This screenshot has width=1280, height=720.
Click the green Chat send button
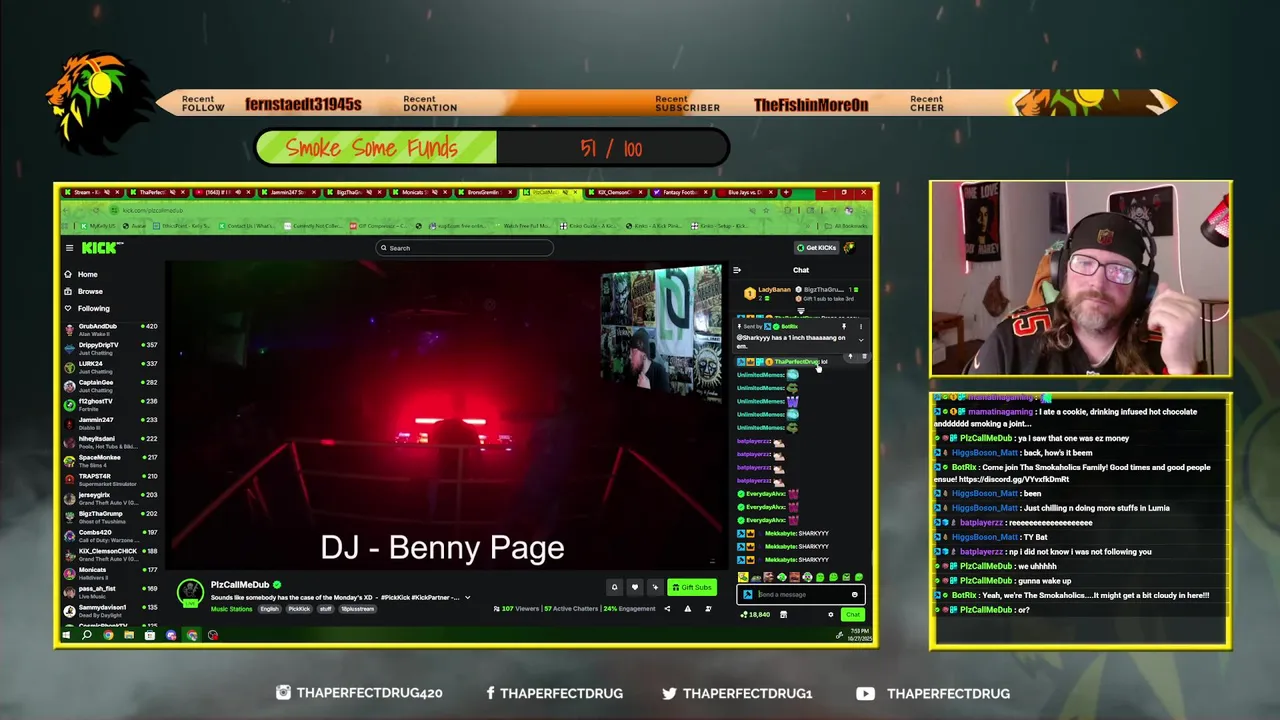pyautogui.click(x=852, y=614)
